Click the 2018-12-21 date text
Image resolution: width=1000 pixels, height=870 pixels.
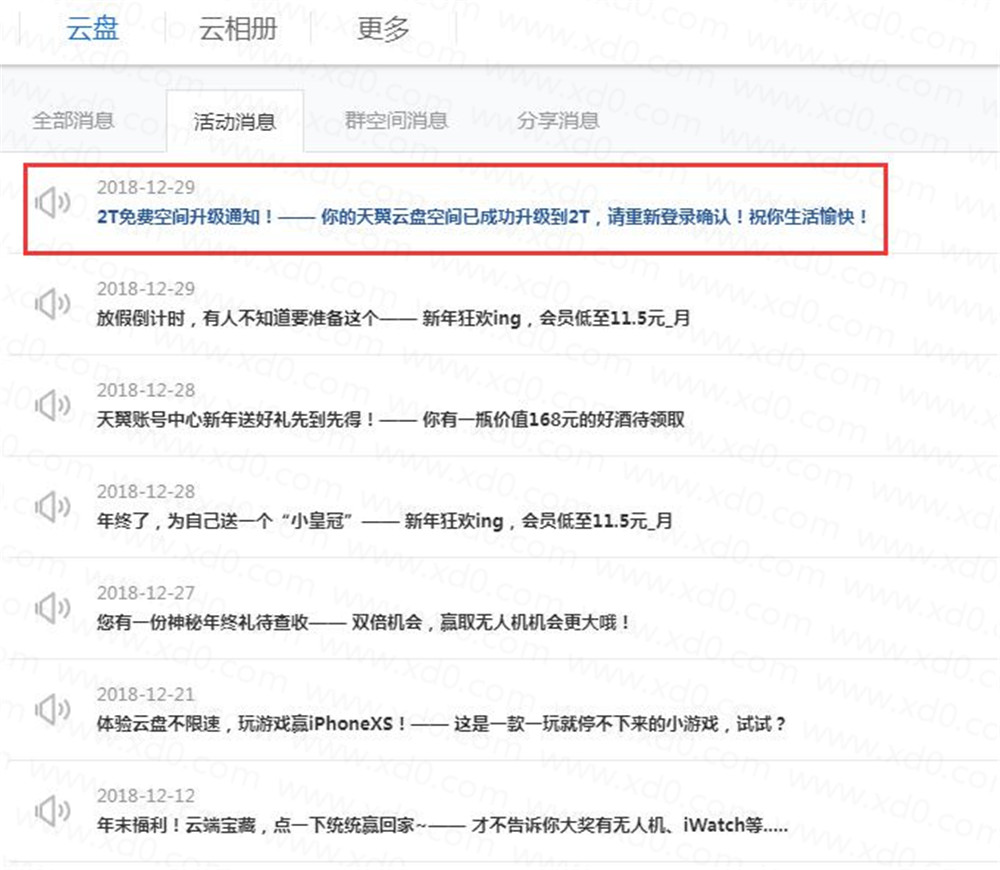146,694
